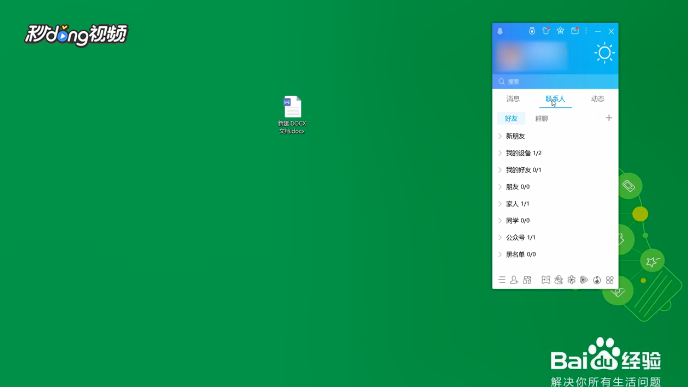Screen dimensions: 688x387
Task: Switch to the 动态 tab
Action: [597, 99]
